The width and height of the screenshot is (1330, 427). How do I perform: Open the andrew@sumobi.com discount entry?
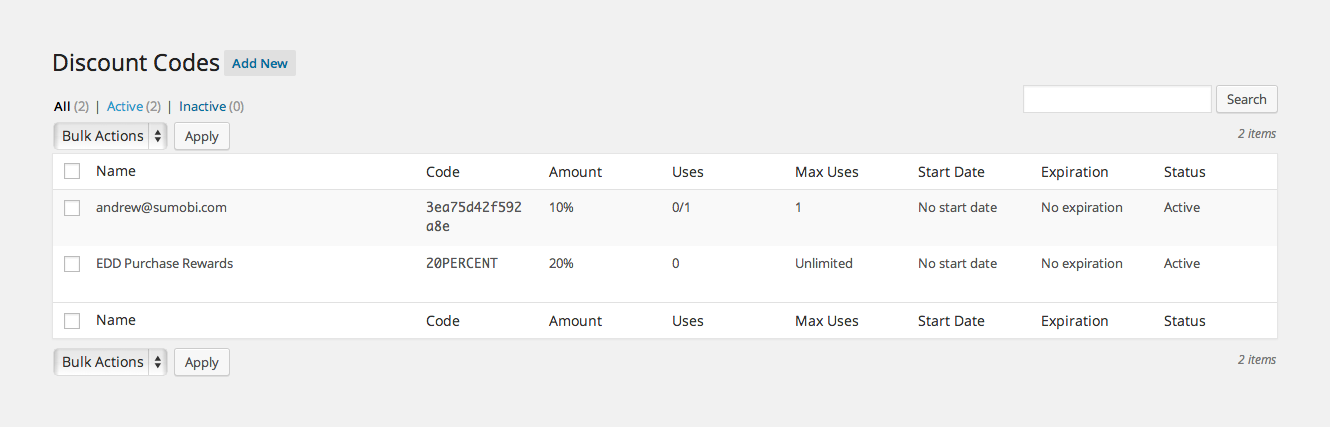(161, 208)
